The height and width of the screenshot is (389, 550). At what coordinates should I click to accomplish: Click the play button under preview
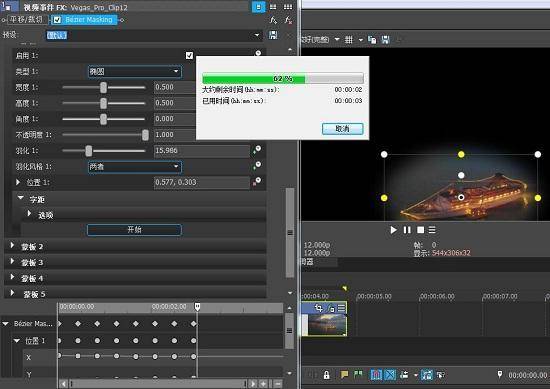coord(393,230)
